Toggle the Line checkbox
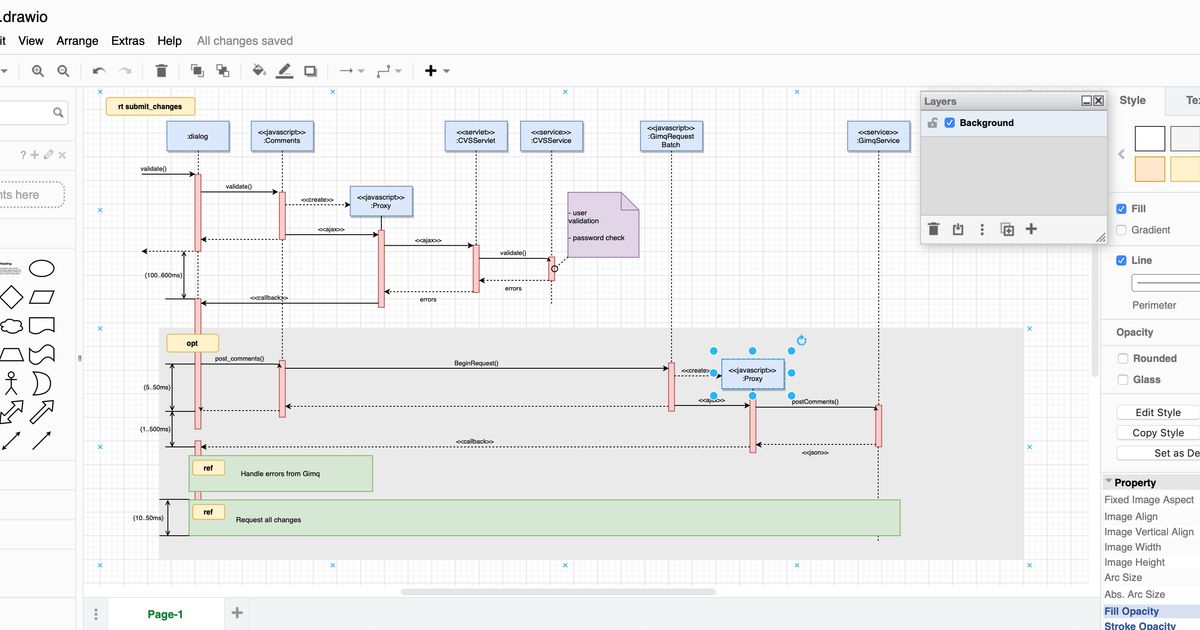1200x630 pixels. pyautogui.click(x=1121, y=260)
